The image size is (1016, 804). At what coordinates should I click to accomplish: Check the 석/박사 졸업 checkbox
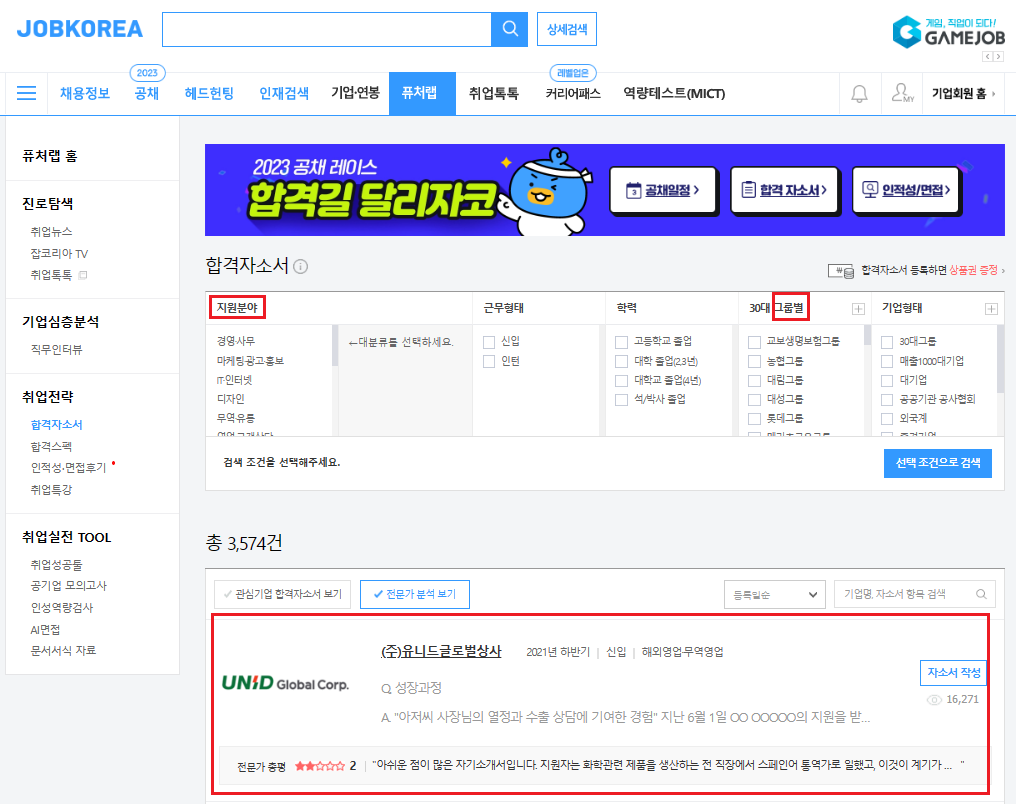pyautogui.click(x=621, y=400)
